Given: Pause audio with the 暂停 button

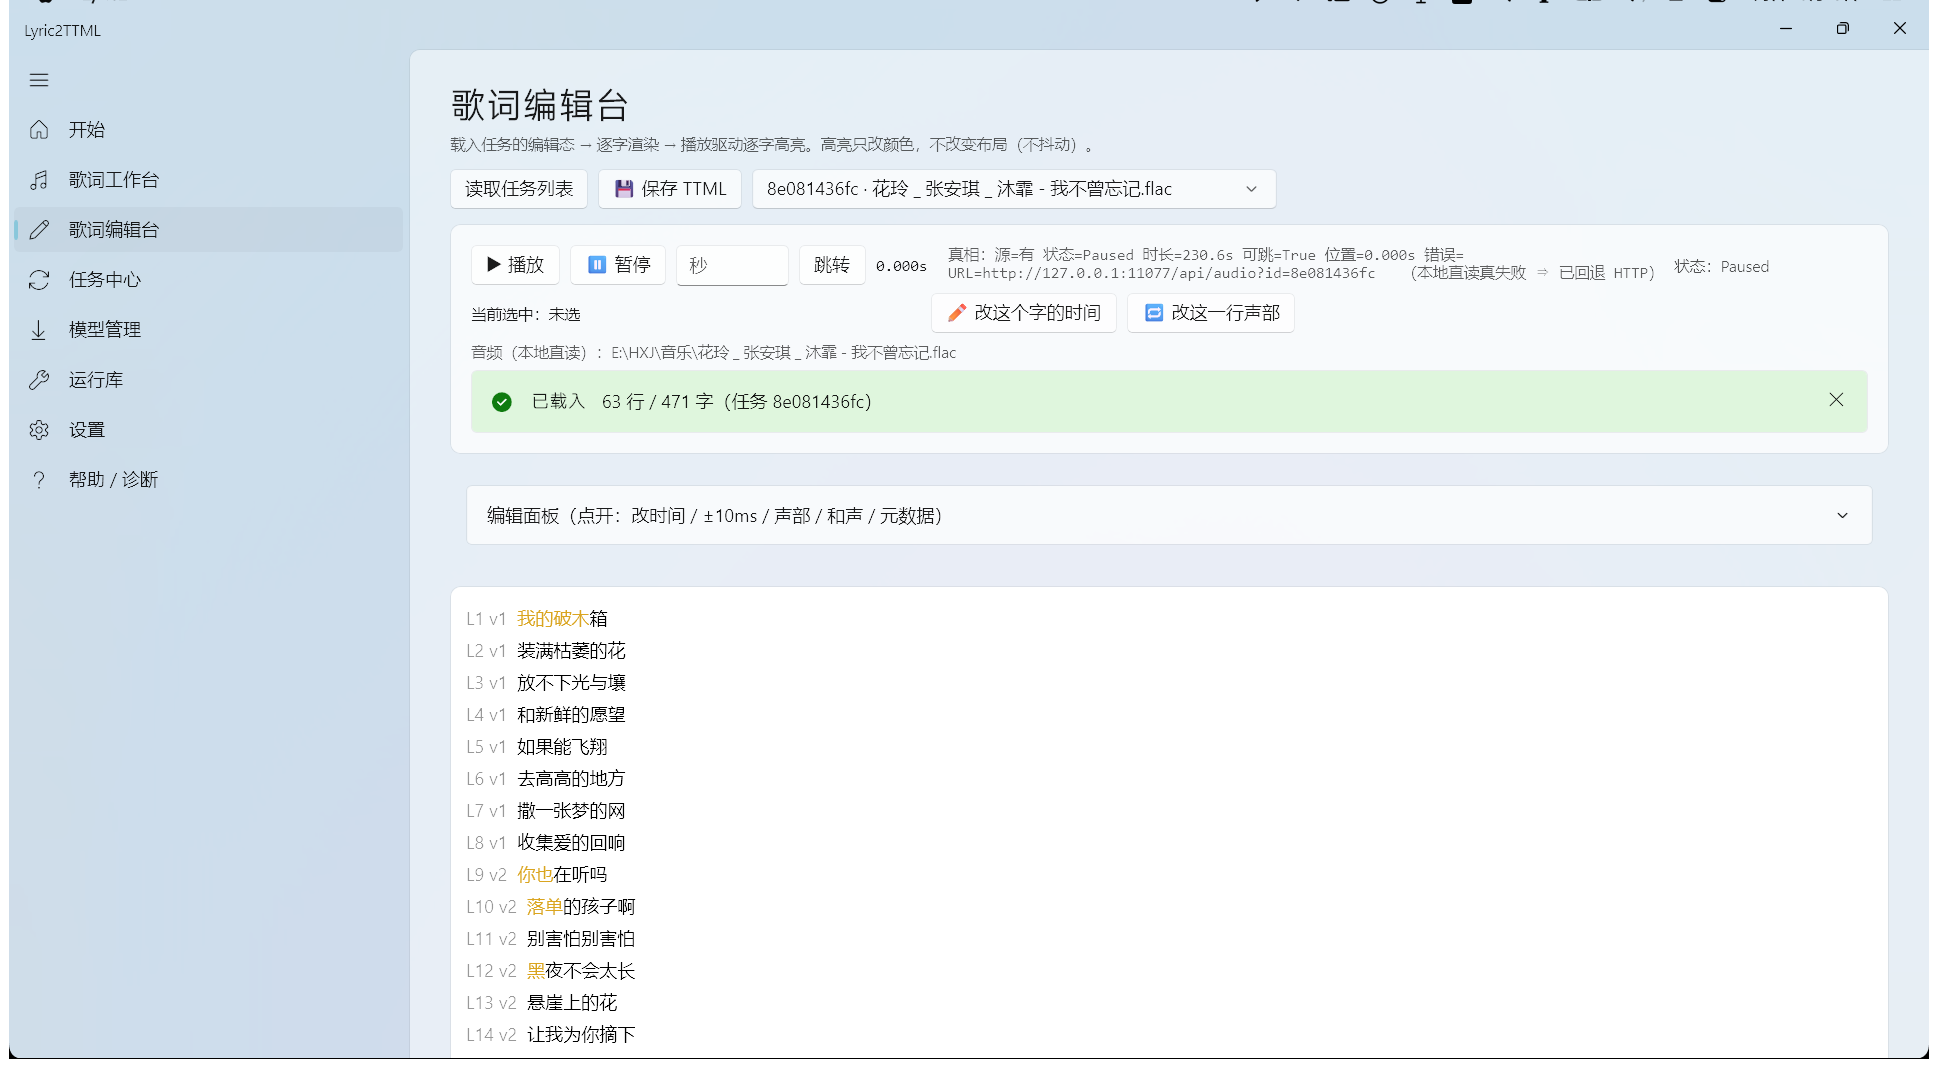Looking at the screenshot, I should click(618, 265).
